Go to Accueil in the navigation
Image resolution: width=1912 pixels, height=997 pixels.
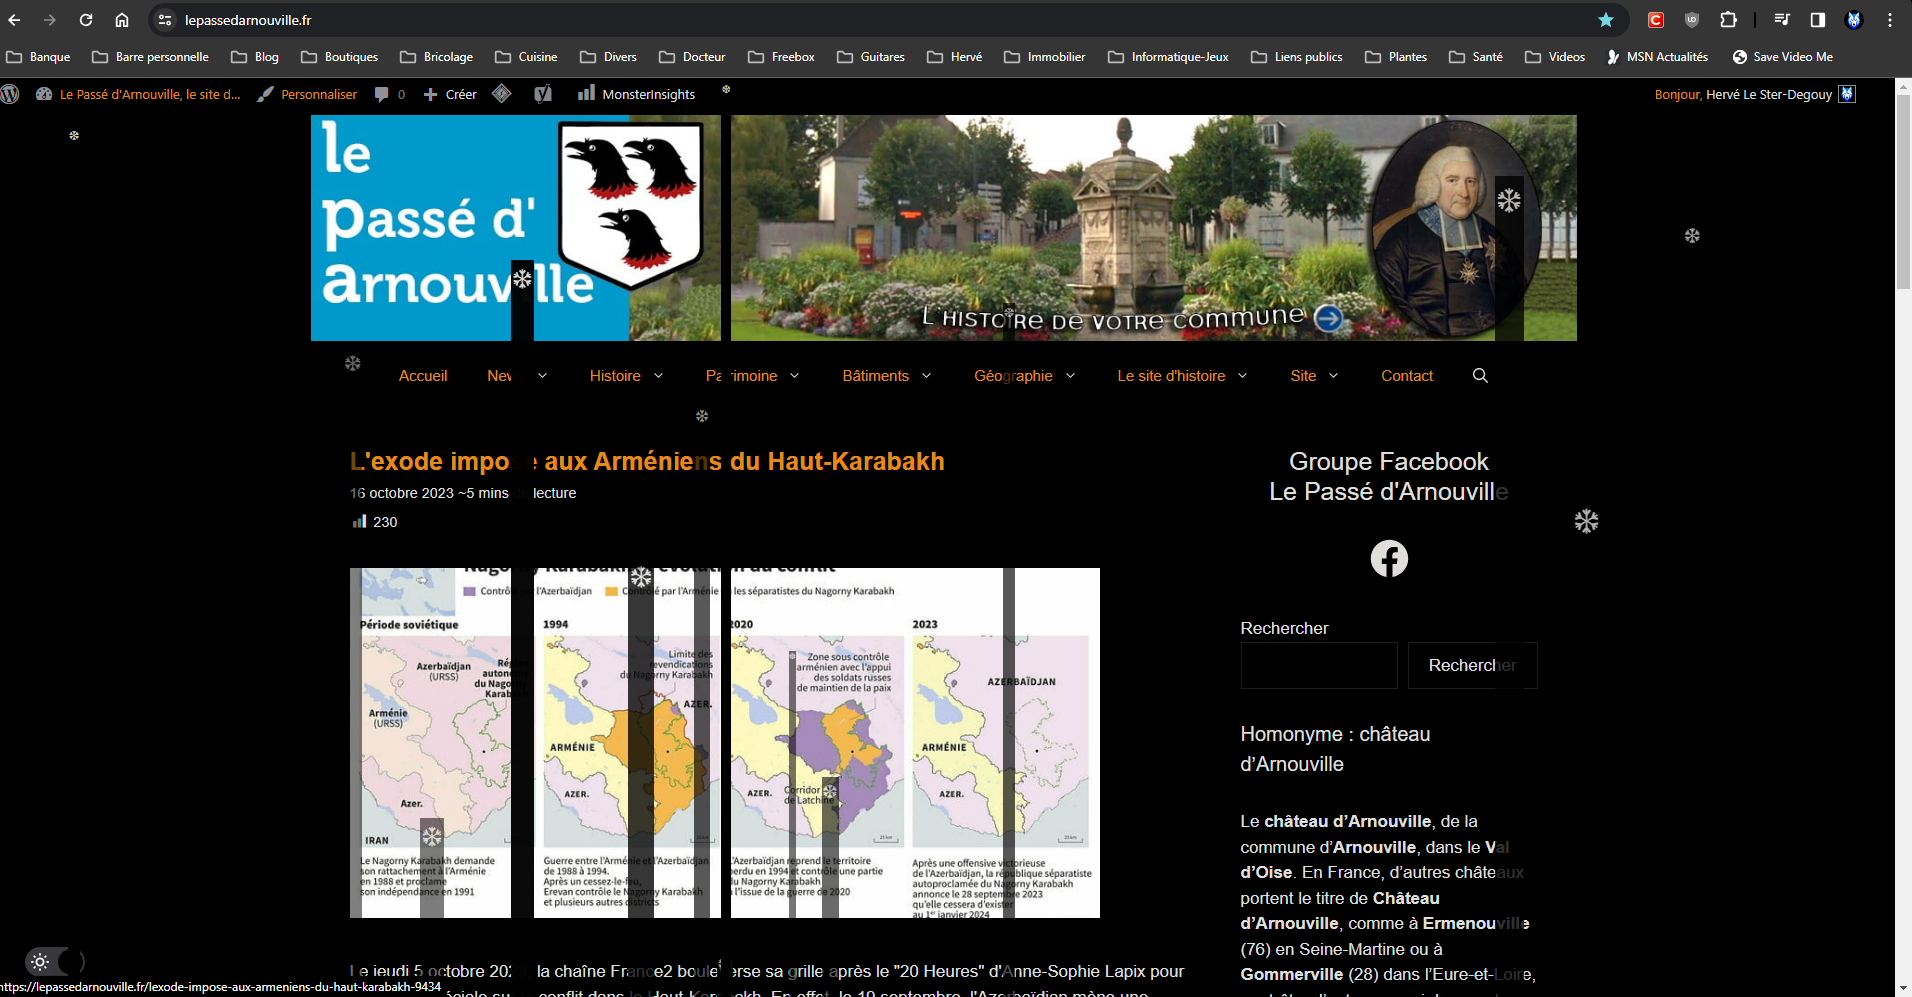(x=423, y=376)
